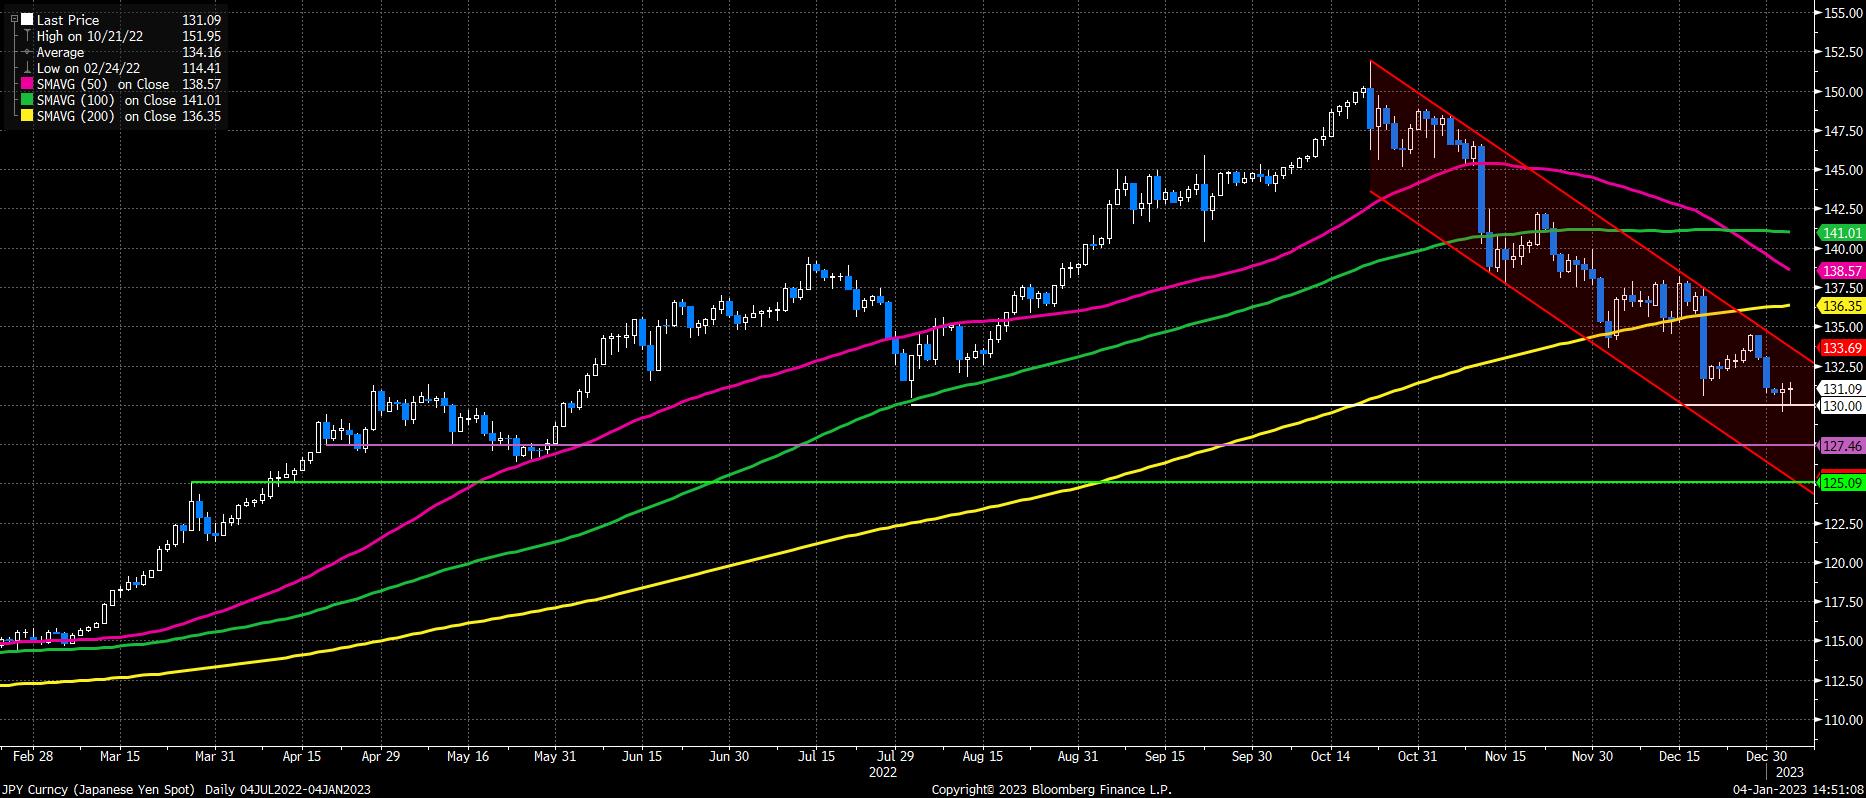
Task: Click the green 141.01 price axis tag
Action: pos(1841,233)
